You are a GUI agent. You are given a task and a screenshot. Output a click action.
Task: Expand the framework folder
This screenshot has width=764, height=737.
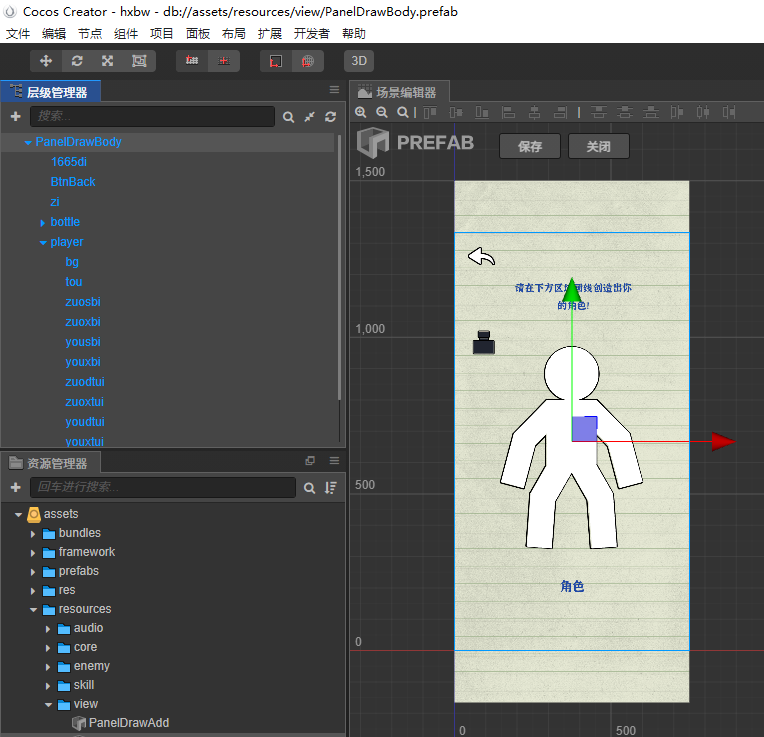(33, 553)
